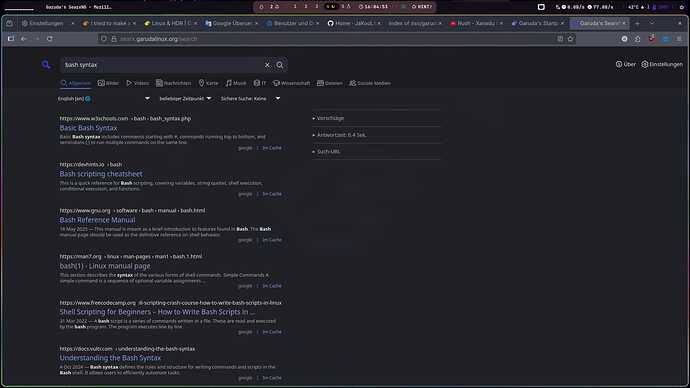
Task: Close the 'Rust - Xanadu' browser tab
Action: 501,23
